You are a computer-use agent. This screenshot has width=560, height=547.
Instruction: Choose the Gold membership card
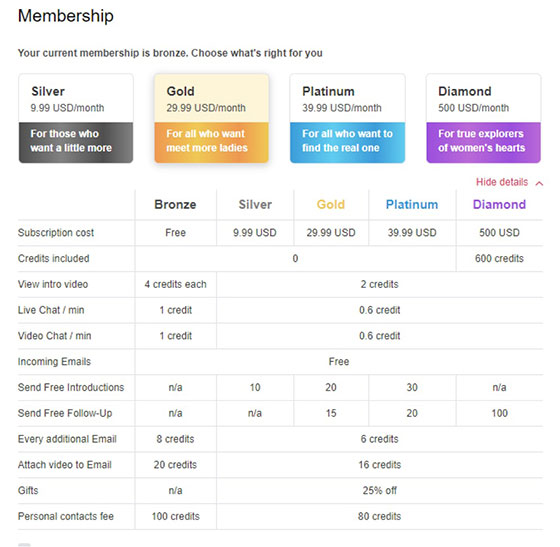pos(211,119)
